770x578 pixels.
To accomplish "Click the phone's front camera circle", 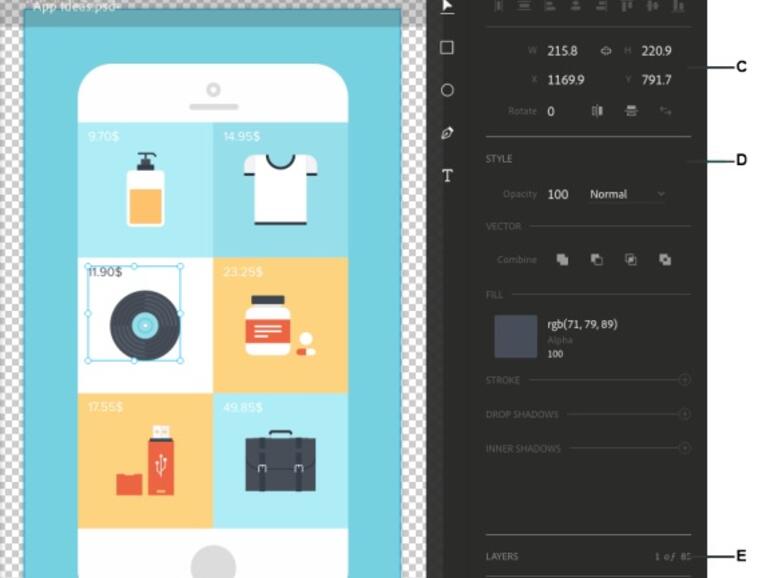I will pyautogui.click(x=213, y=90).
